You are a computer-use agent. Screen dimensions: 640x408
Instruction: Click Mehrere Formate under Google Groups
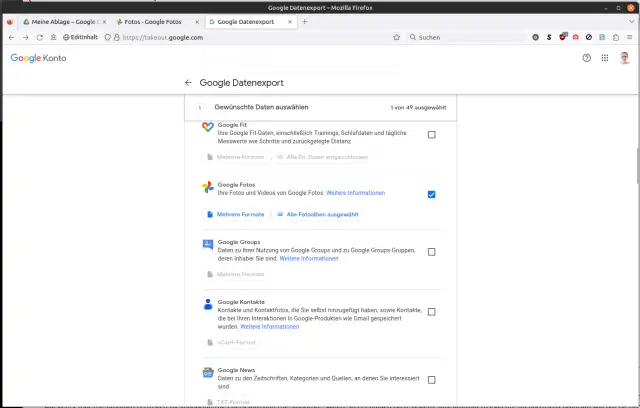[236, 274]
